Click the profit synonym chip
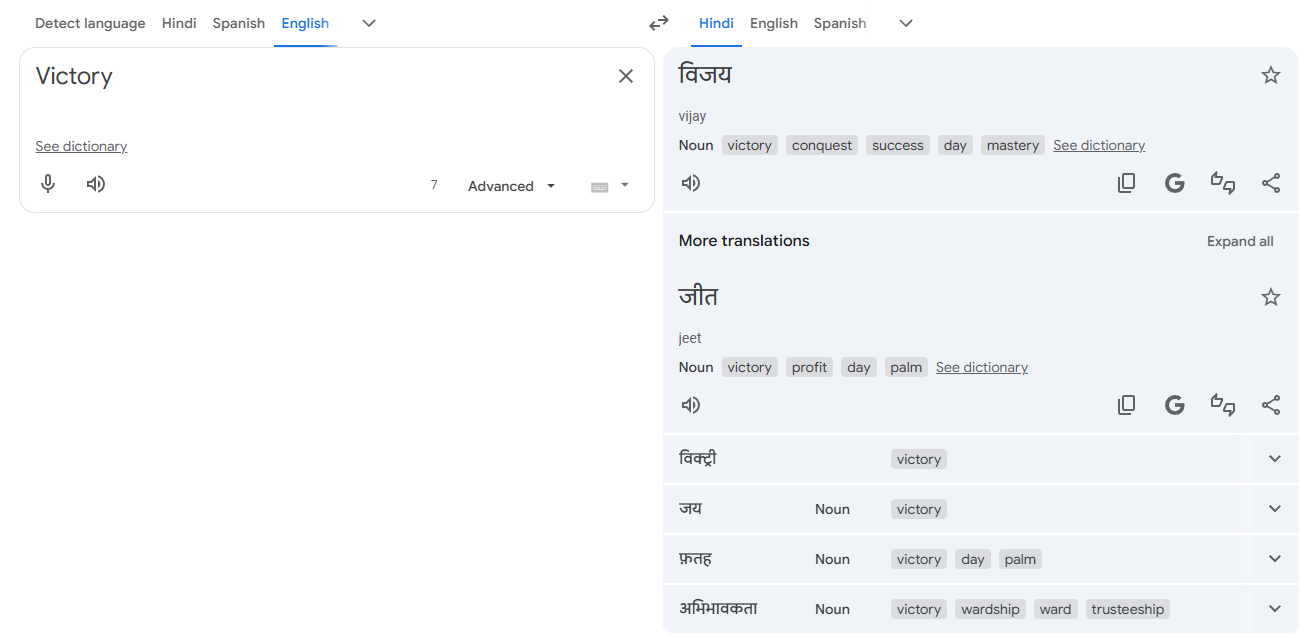 tap(809, 367)
